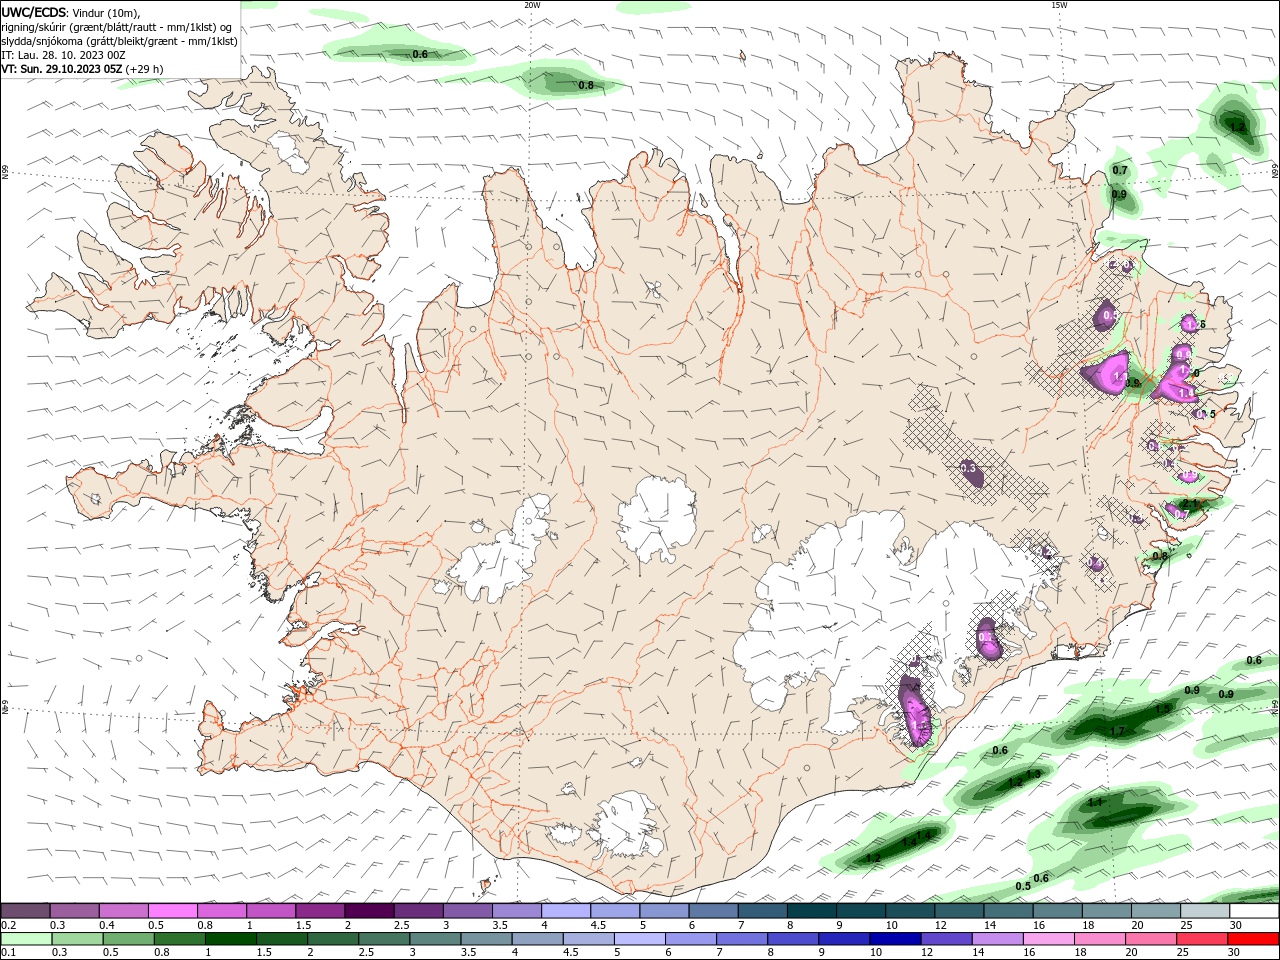The width and height of the screenshot is (1280, 960).
Task: Pick the upper legend swatch starting at 18
Action: point(1106,911)
